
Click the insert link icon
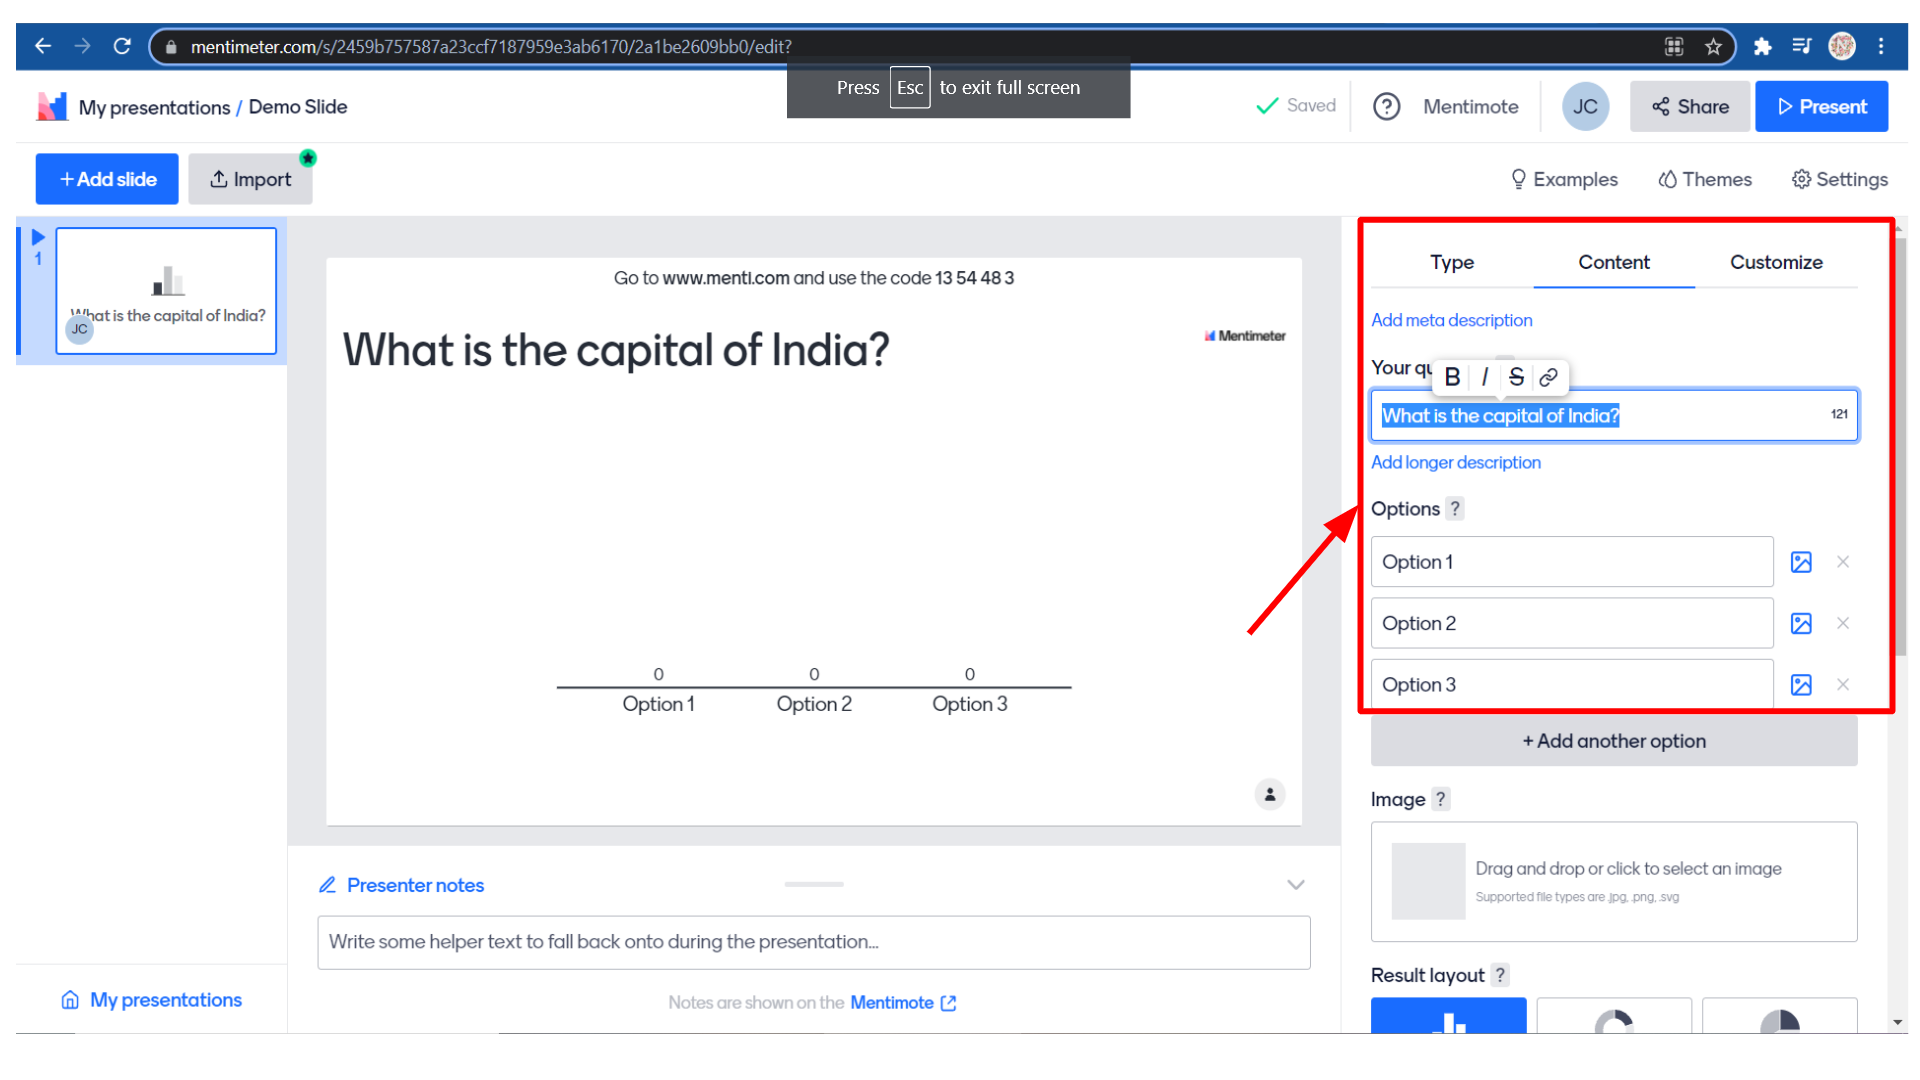click(1548, 377)
